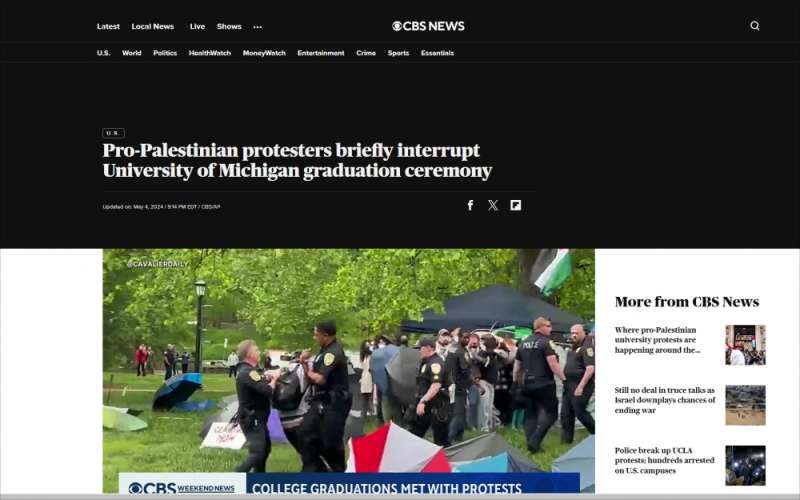Share article on Facebook
This screenshot has height=500, width=800.
[470, 205]
